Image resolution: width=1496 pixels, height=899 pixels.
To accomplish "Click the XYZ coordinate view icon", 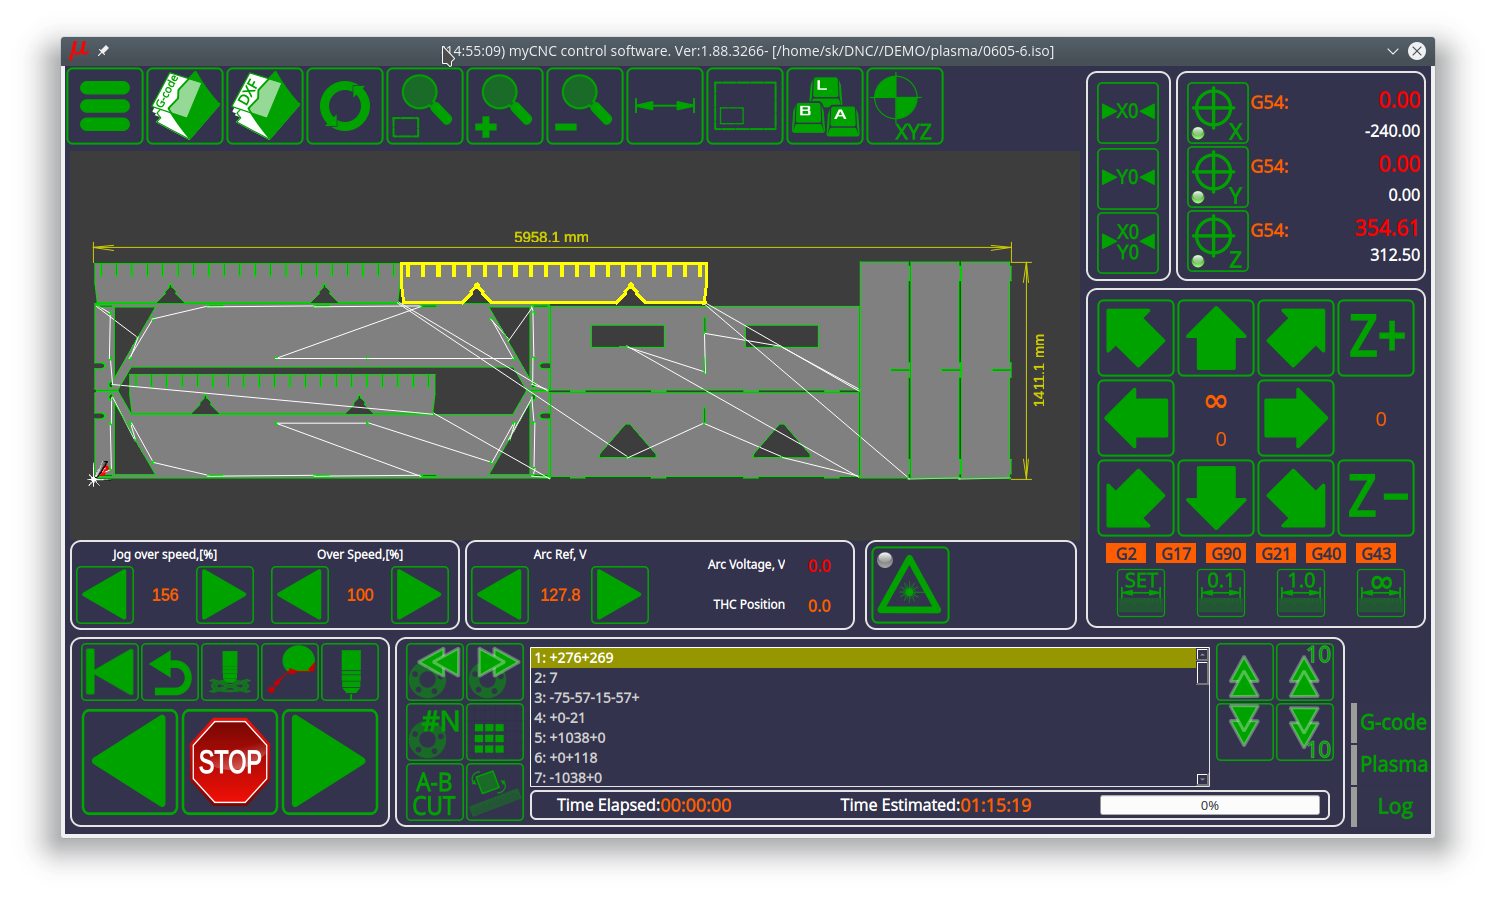I will tap(905, 106).
